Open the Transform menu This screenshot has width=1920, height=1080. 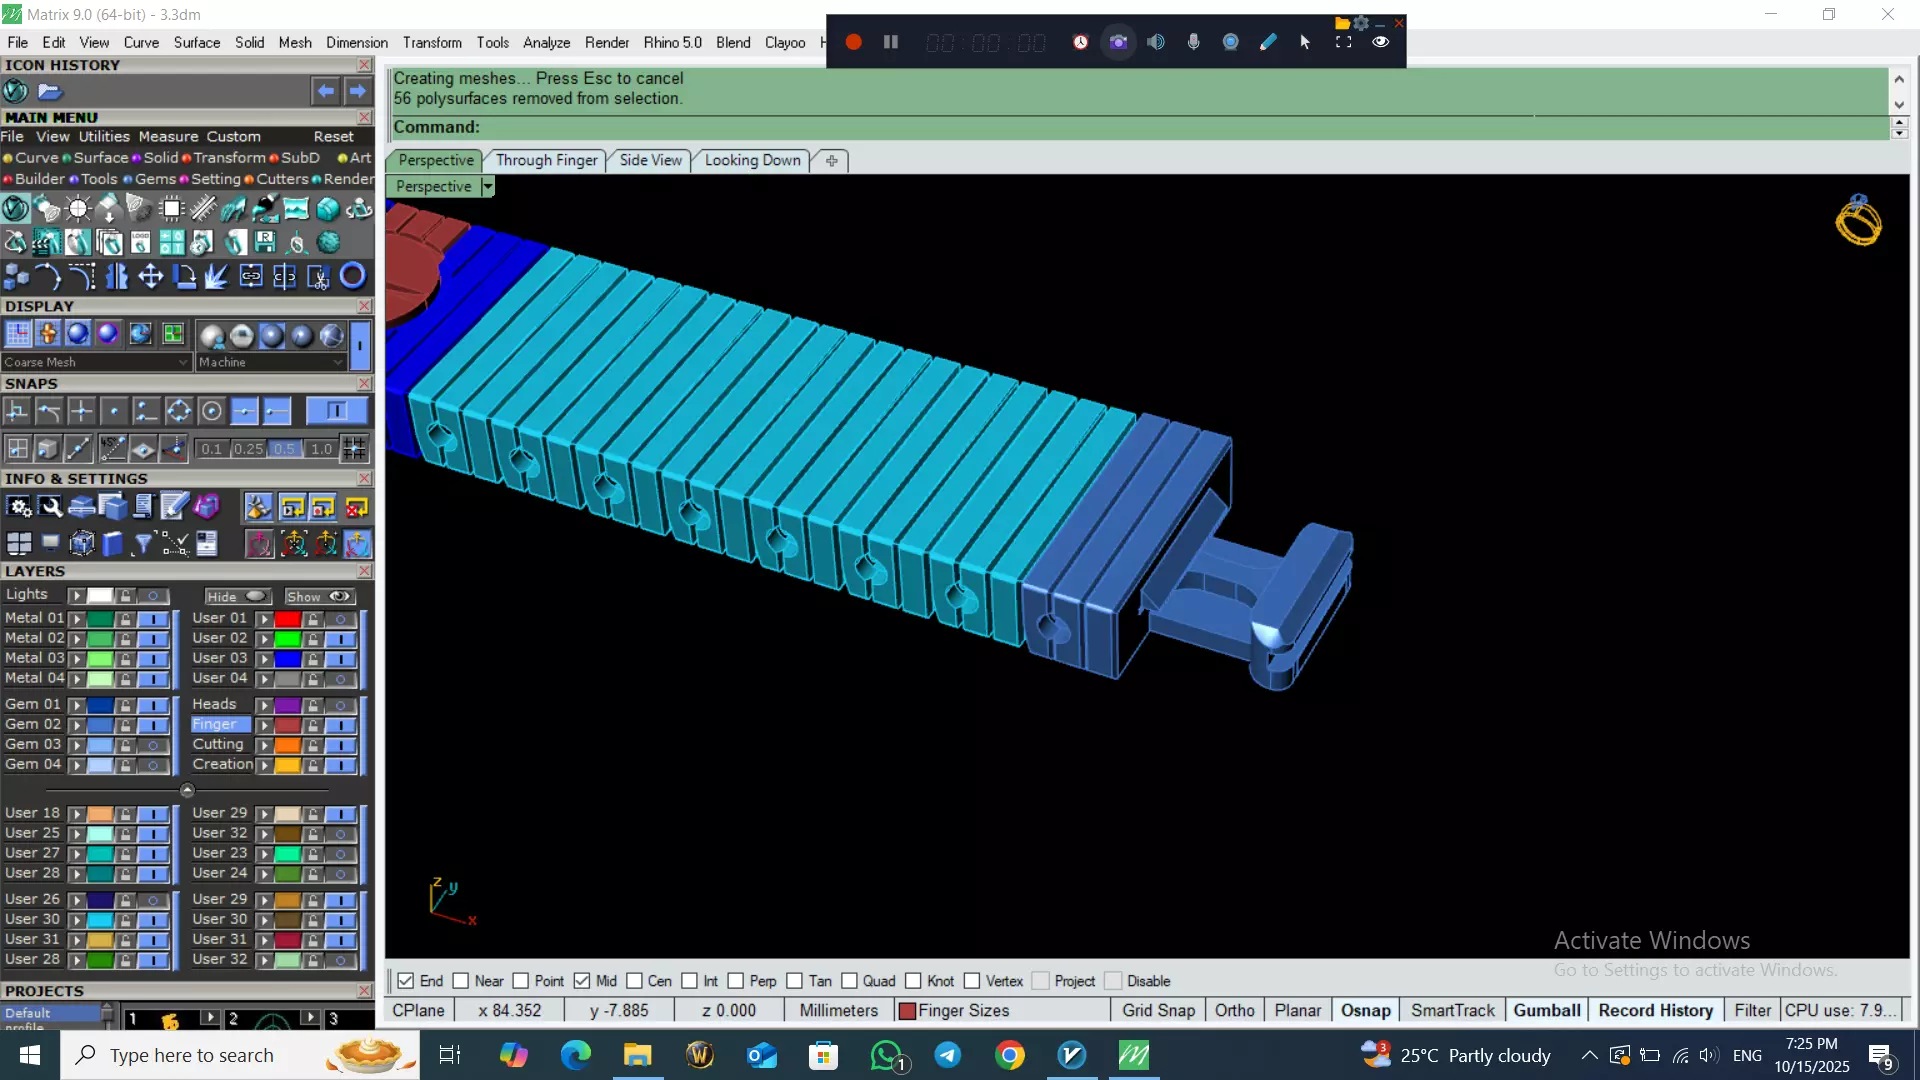pyautogui.click(x=432, y=42)
